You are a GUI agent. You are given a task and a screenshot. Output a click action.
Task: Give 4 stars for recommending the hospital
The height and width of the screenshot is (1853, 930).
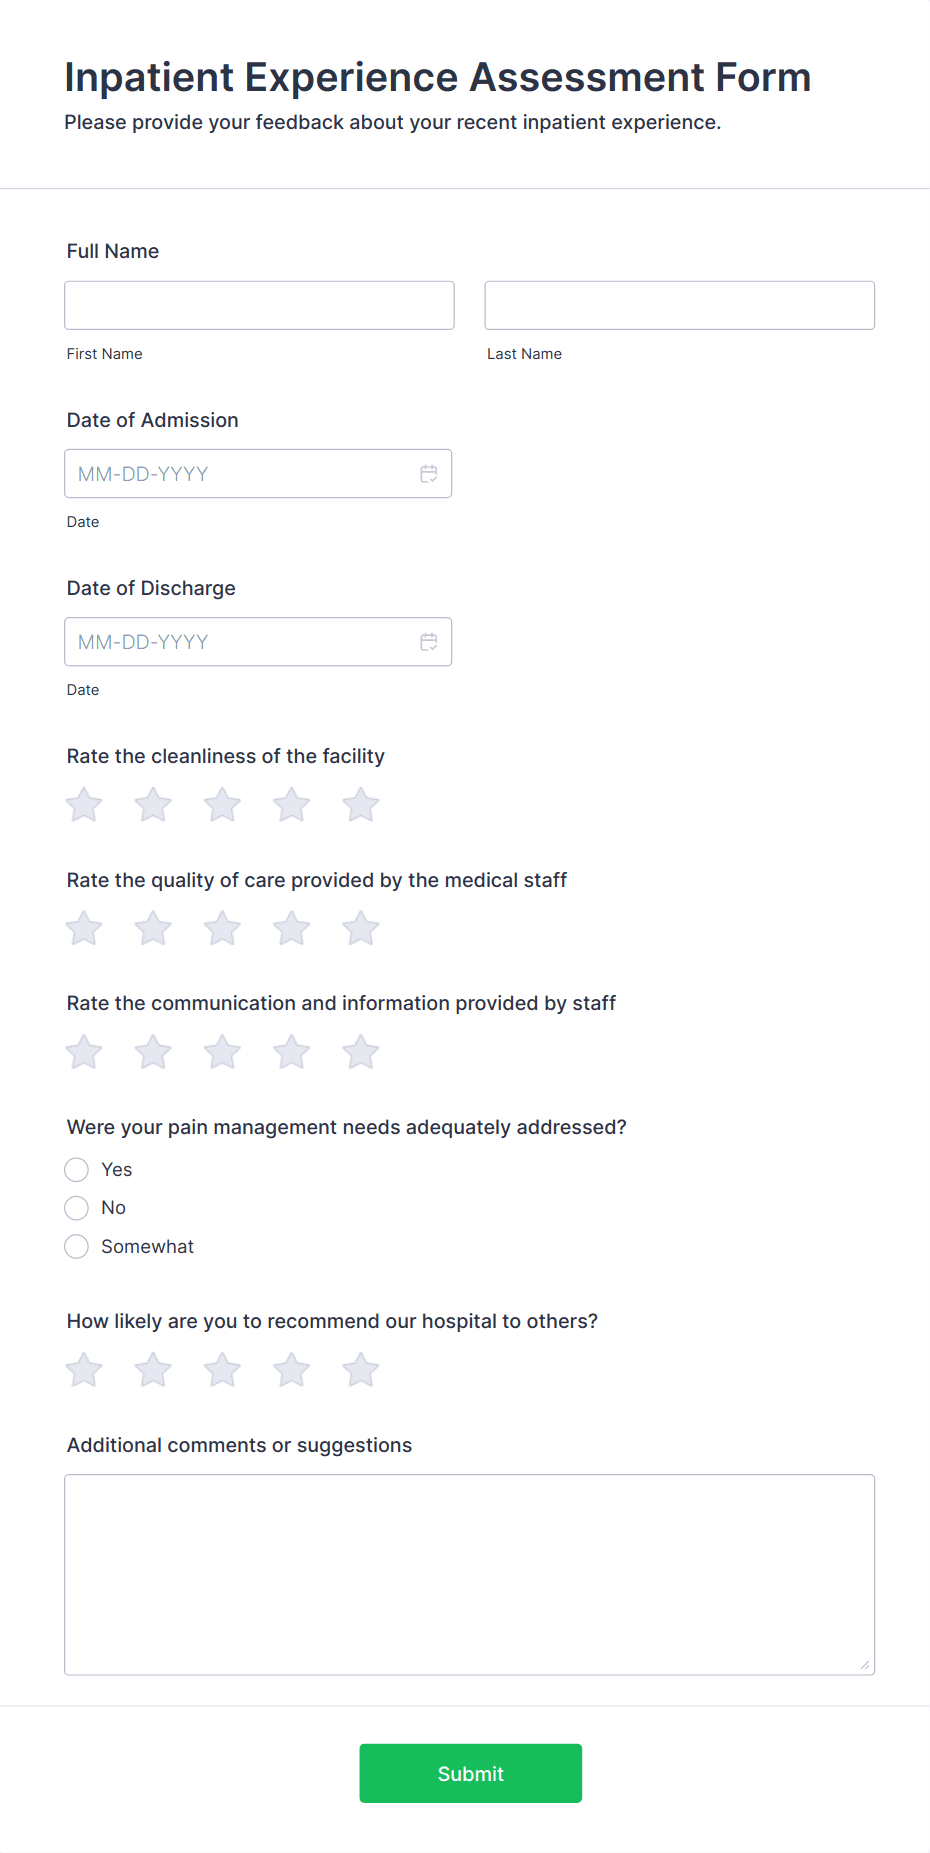pyautogui.click(x=291, y=1369)
